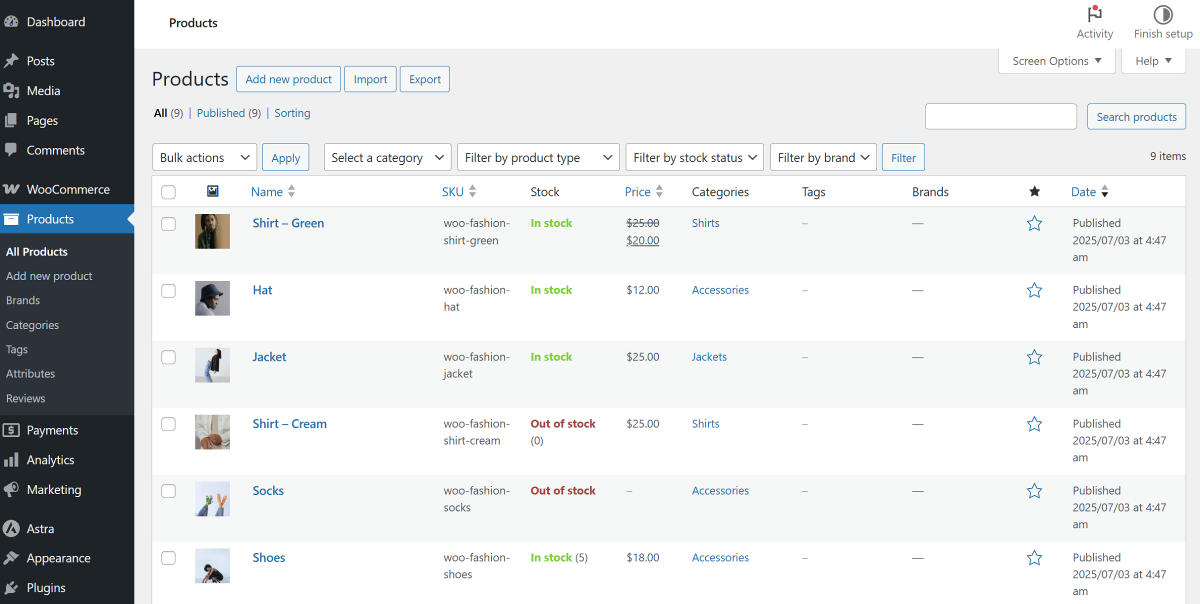1200x604 pixels.
Task: Select the Hat product checkbox
Action: click(168, 291)
